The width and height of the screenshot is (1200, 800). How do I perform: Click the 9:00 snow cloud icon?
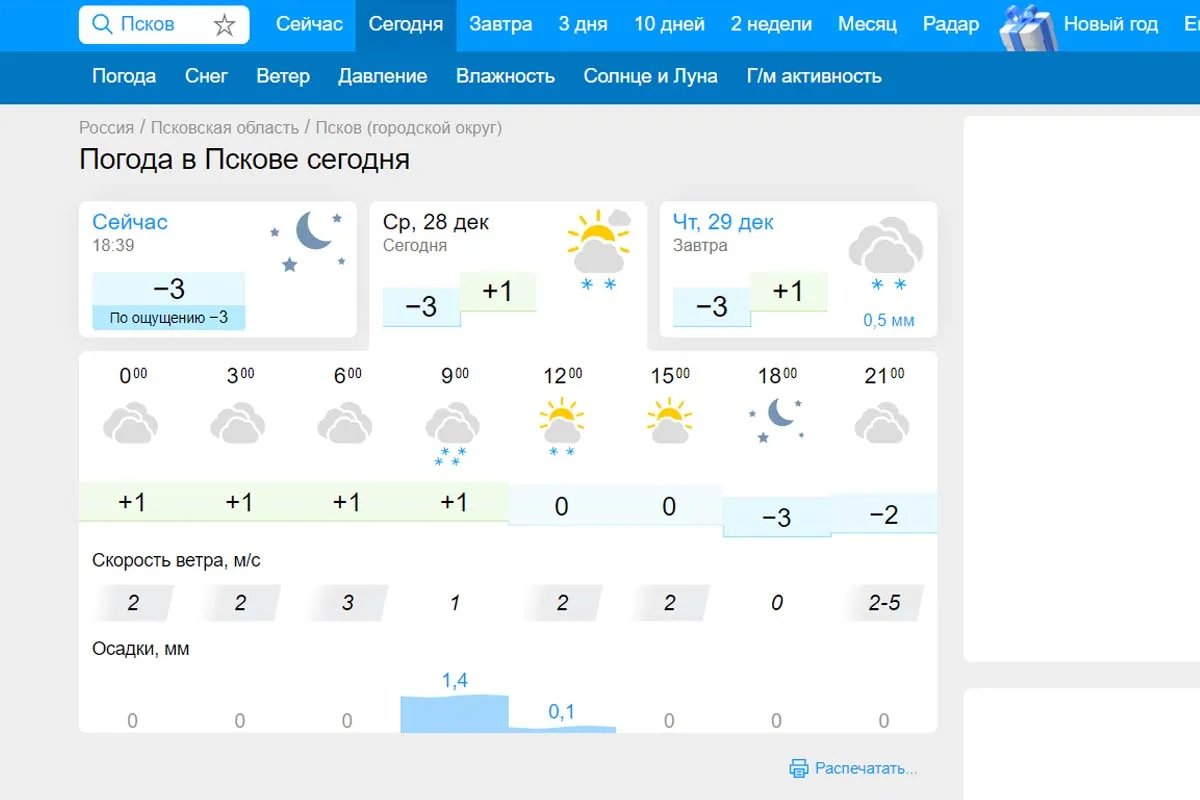pos(453,431)
